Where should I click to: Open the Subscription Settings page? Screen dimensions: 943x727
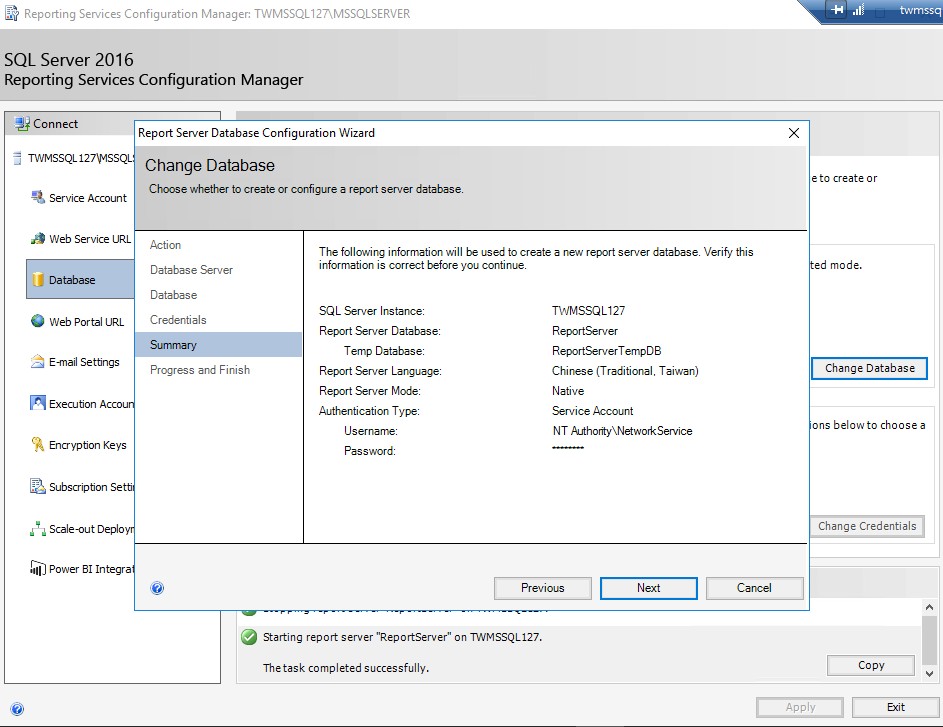pos(91,487)
